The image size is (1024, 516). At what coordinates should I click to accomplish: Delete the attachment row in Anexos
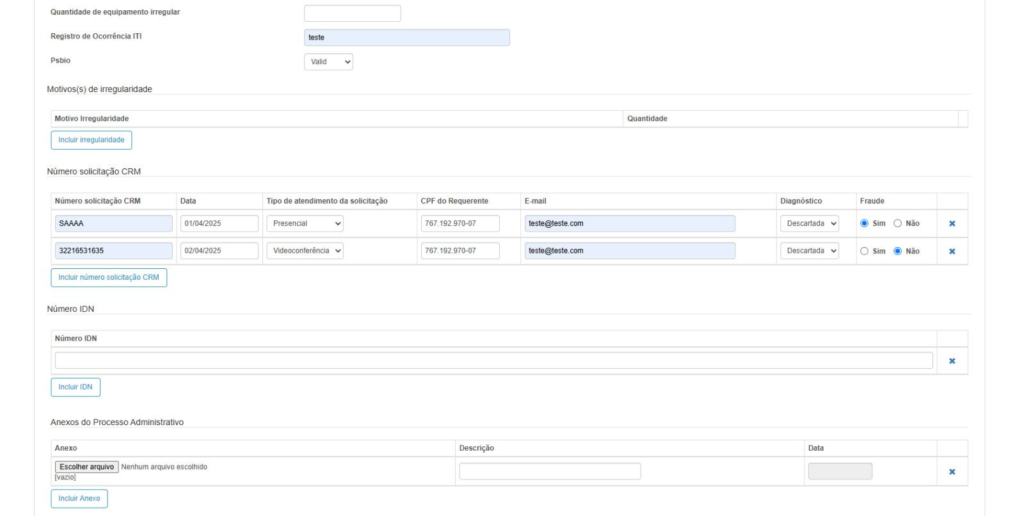click(x=952, y=472)
